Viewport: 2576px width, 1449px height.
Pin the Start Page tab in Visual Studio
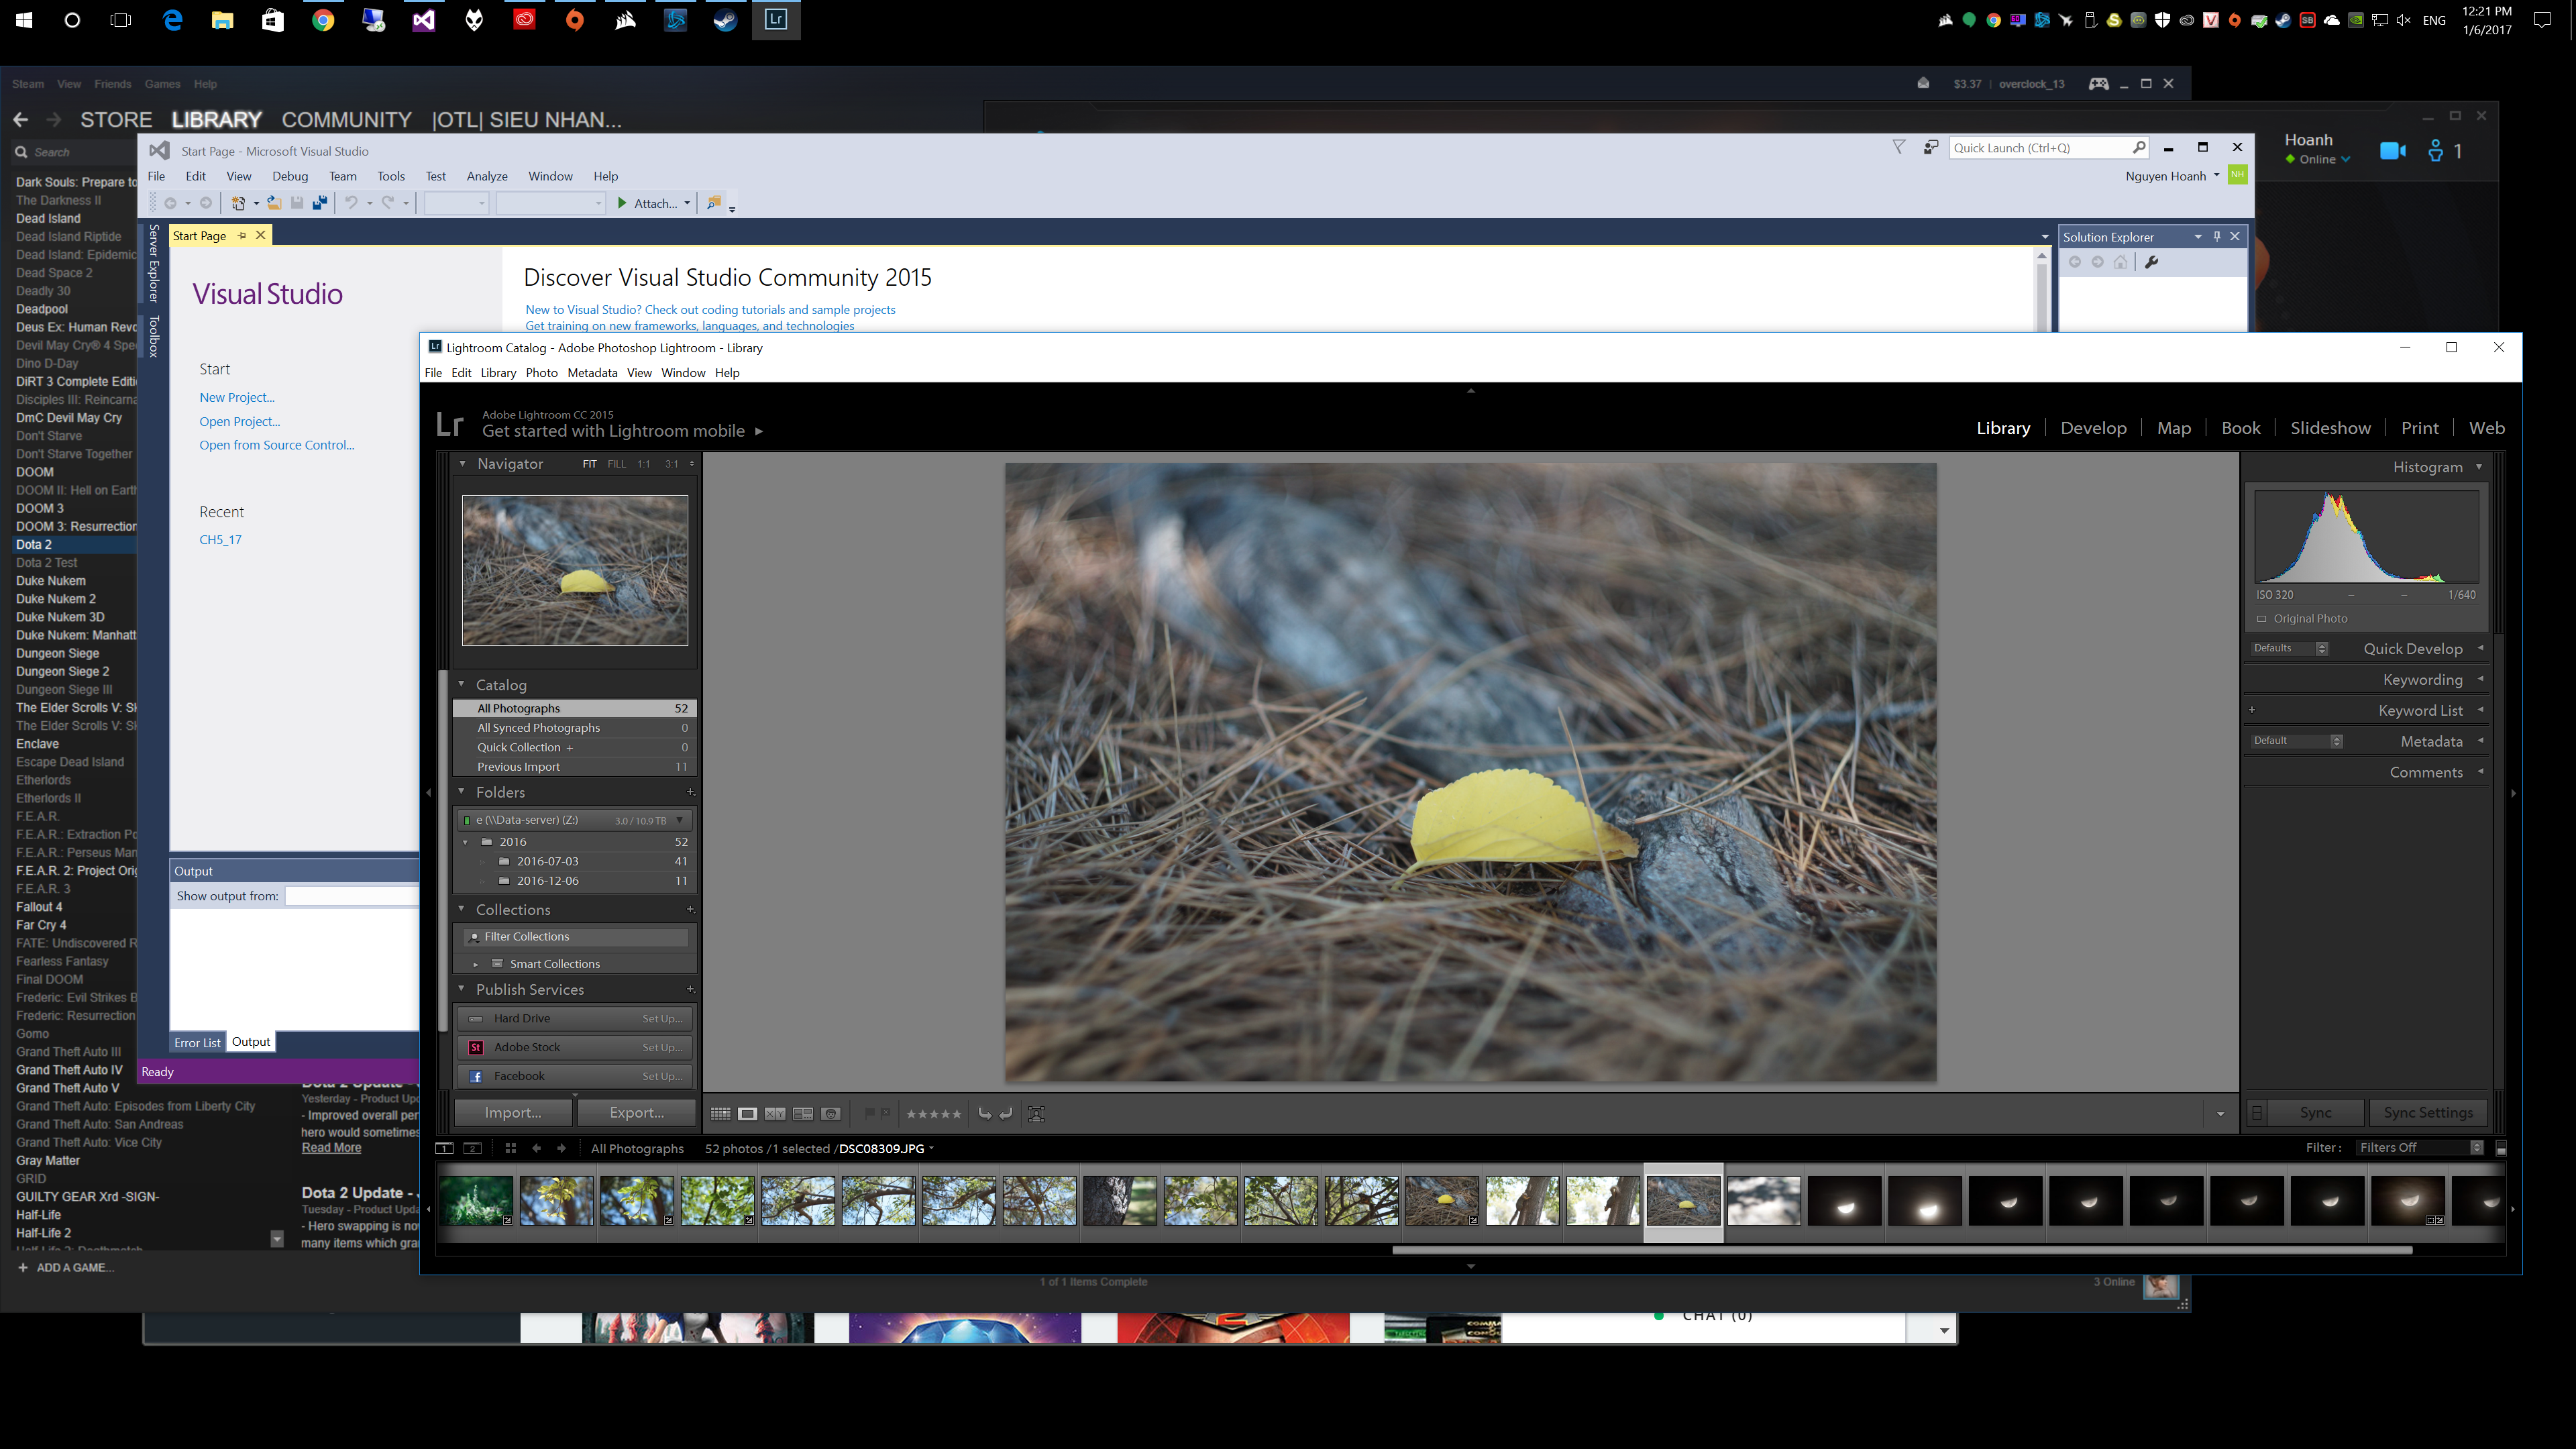242,236
